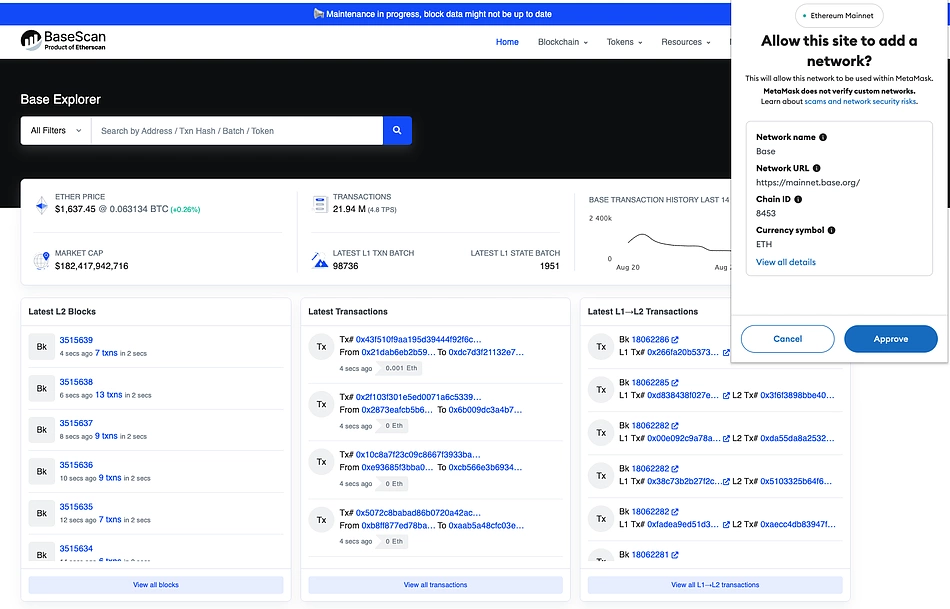Screen dimensions: 950x609
Task: Select Home in the navigation menu
Action: tap(507, 42)
